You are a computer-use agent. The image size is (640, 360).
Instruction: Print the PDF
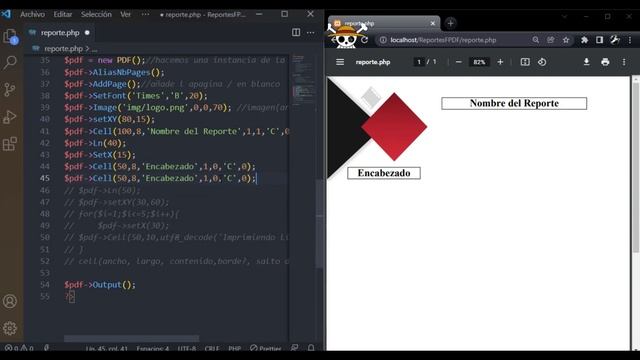605,62
